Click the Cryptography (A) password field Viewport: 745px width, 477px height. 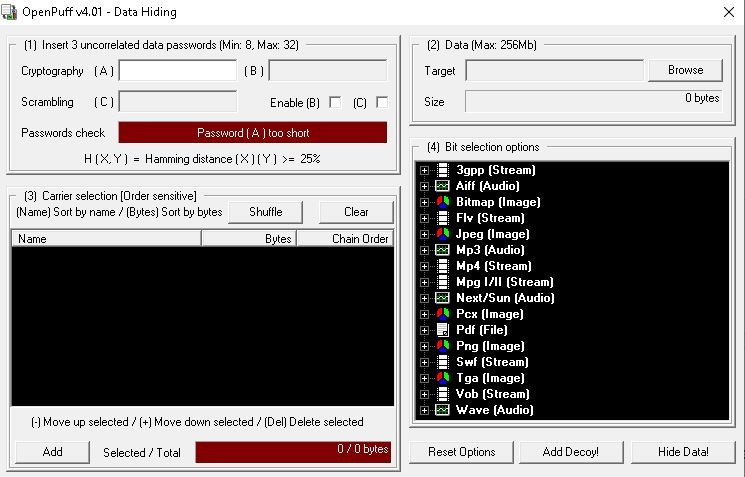click(x=177, y=70)
